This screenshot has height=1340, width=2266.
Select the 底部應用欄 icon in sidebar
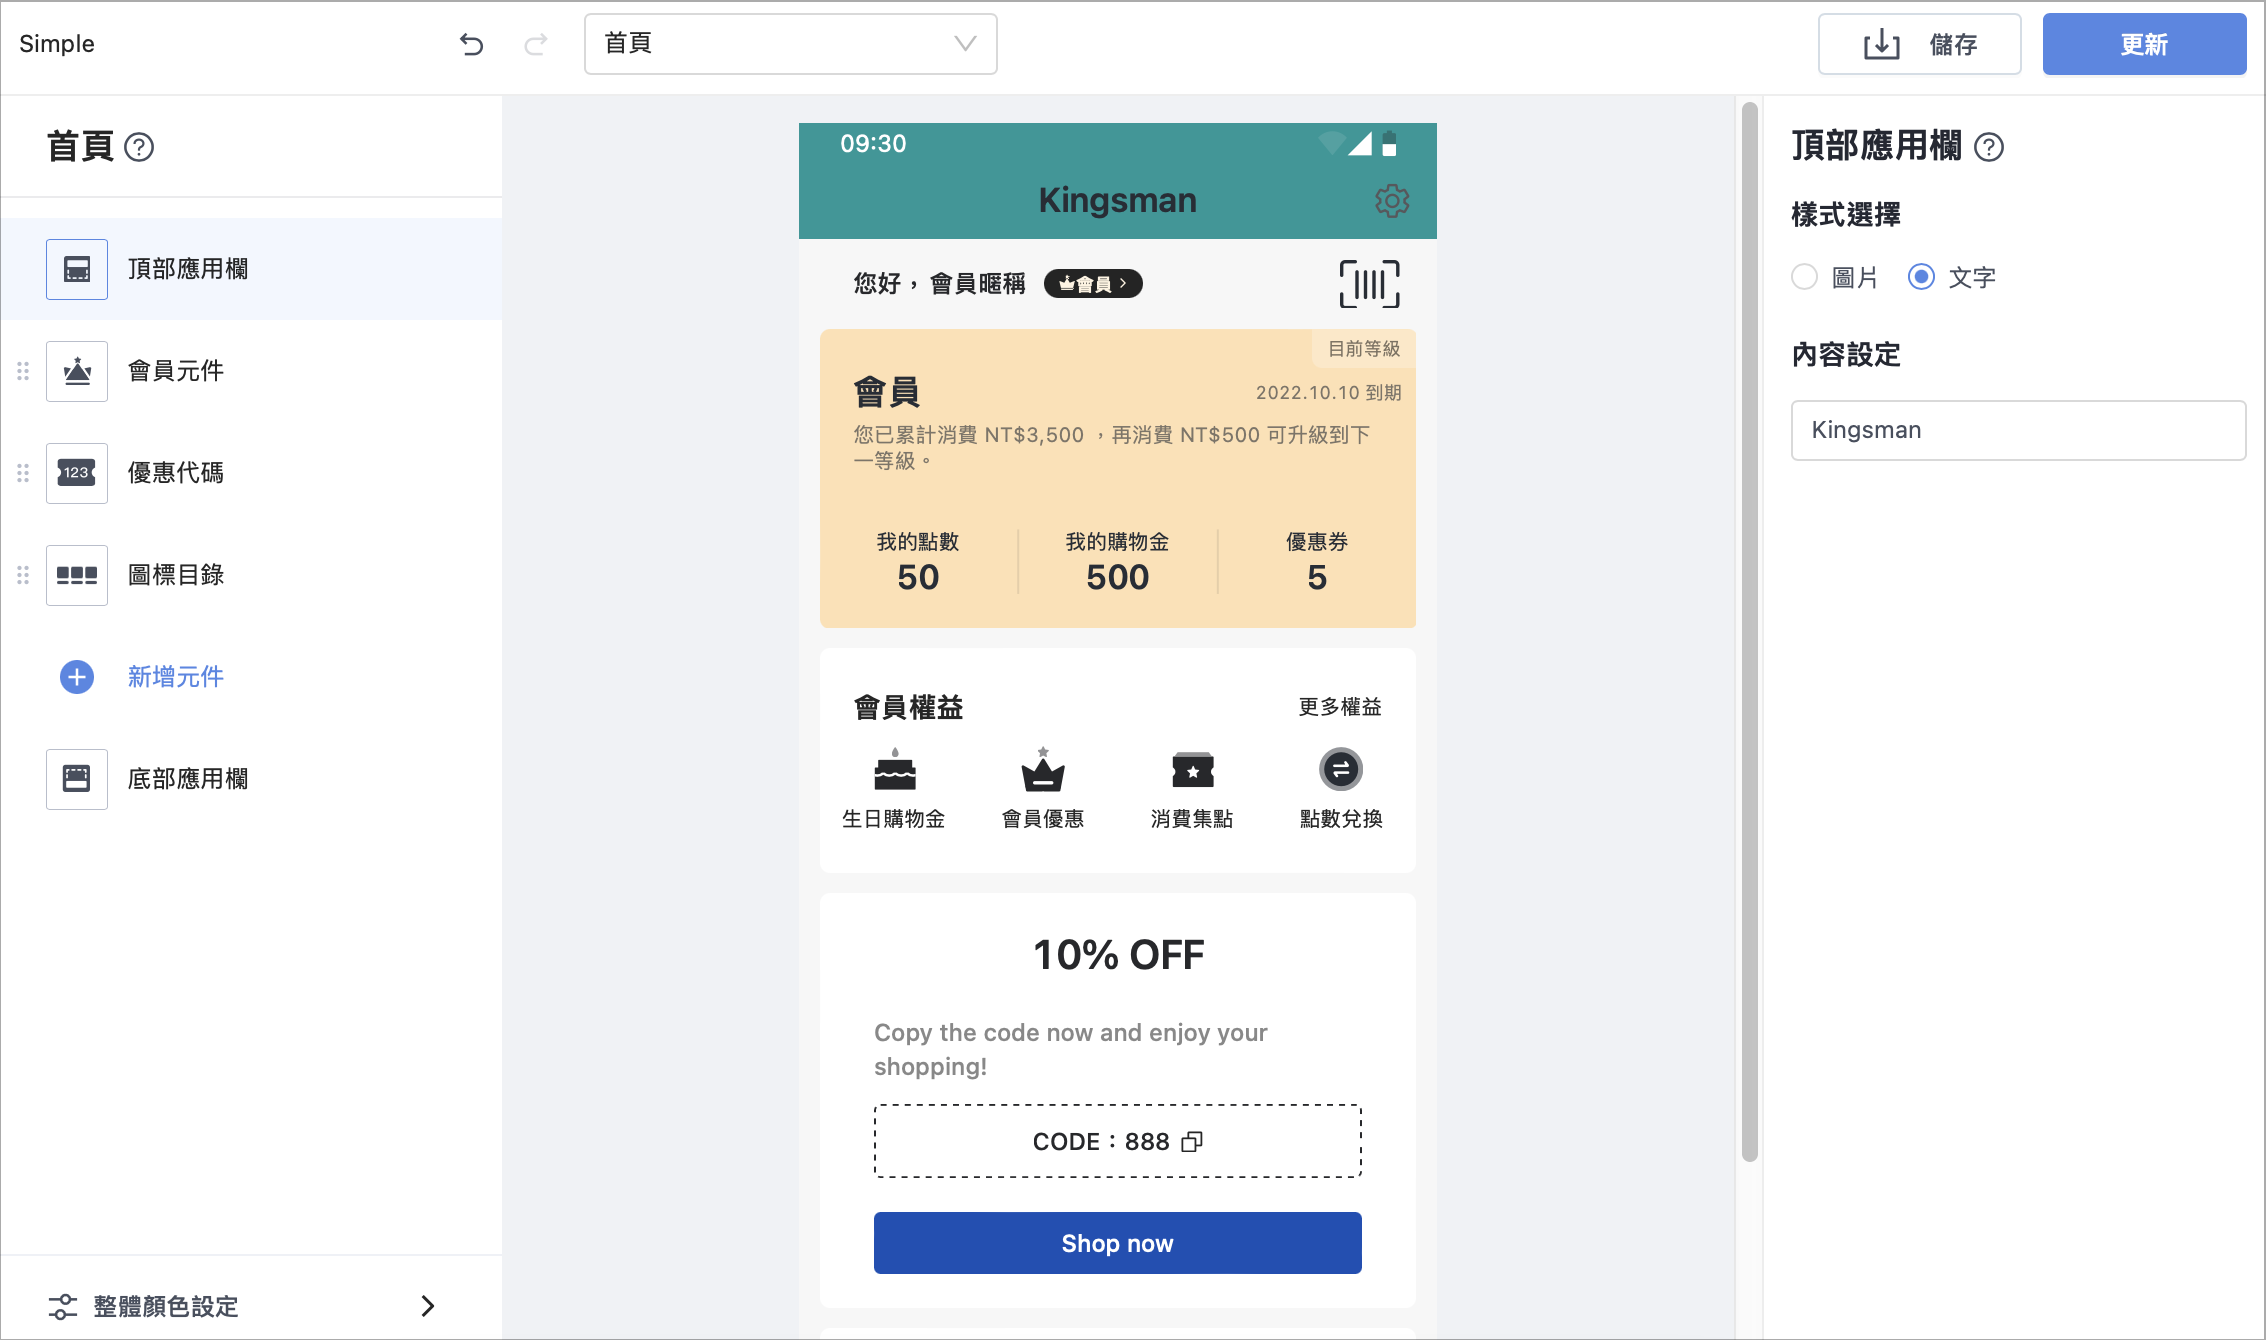click(77, 779)
